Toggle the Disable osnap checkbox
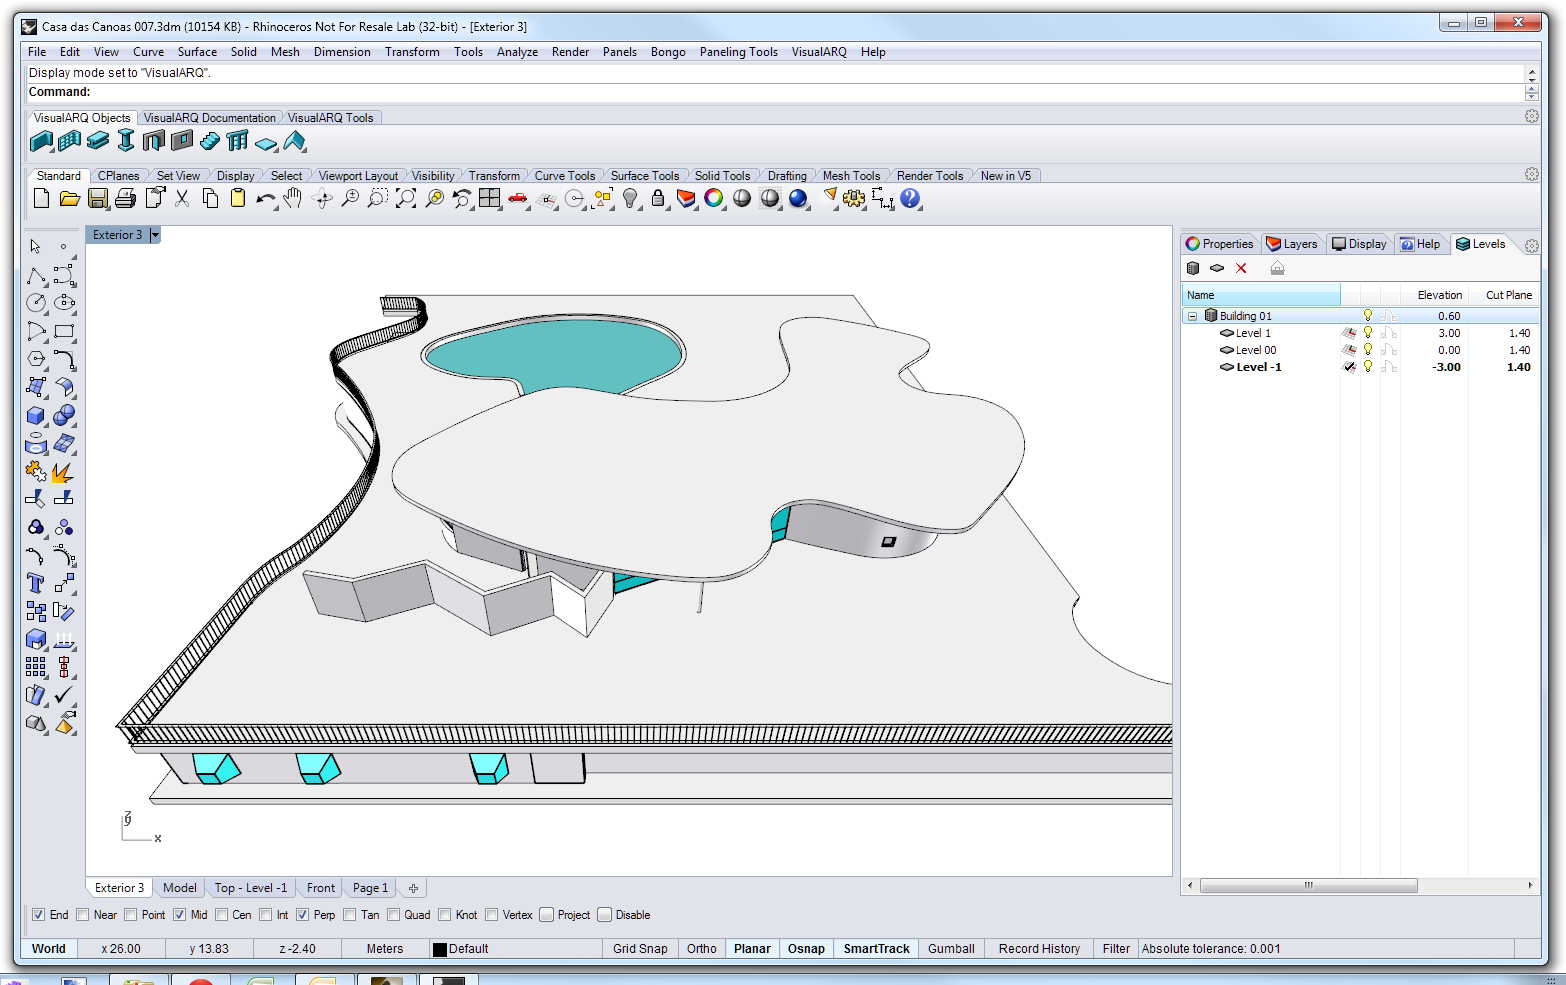Image resolution: width=1566 pixels, height=985 pixels. 604,914
